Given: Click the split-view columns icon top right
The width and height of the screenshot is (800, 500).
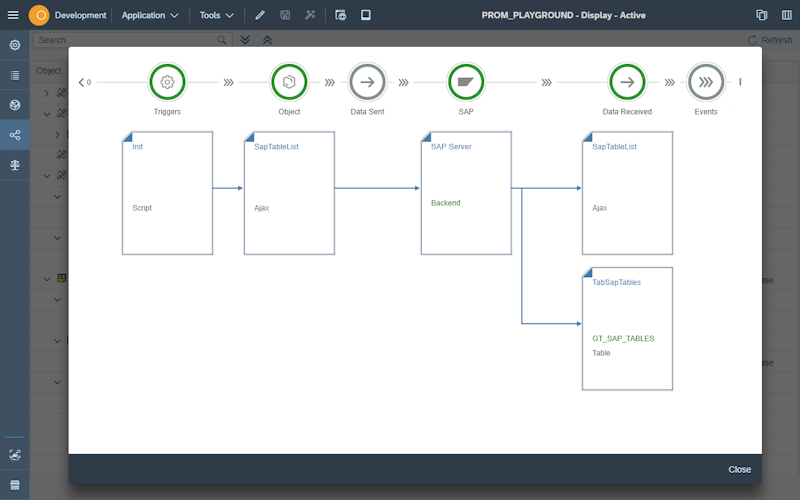Looking at the screenshot, I should pyautogui.click(x=787, y=15).
